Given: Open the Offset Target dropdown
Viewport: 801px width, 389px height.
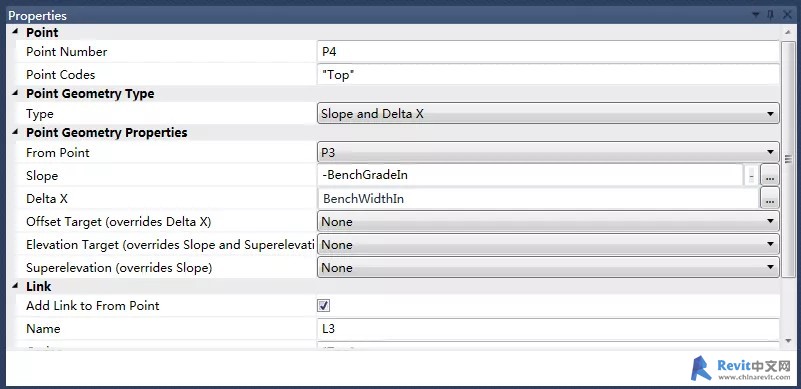Looking at the screenshot, I should (548, 221).
